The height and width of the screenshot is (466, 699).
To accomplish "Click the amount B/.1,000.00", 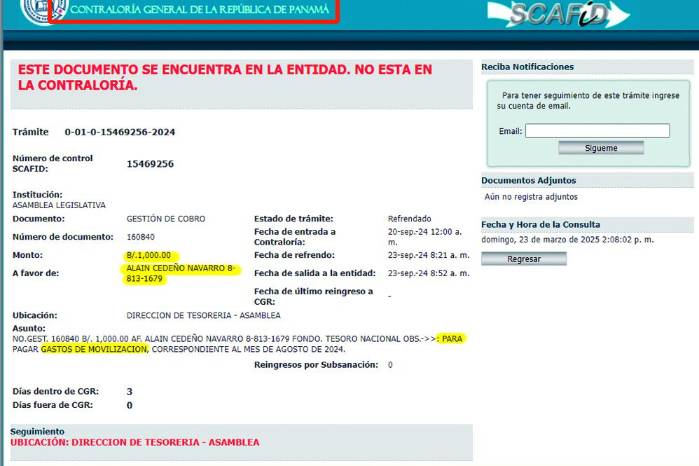I will tap(148, 256).
